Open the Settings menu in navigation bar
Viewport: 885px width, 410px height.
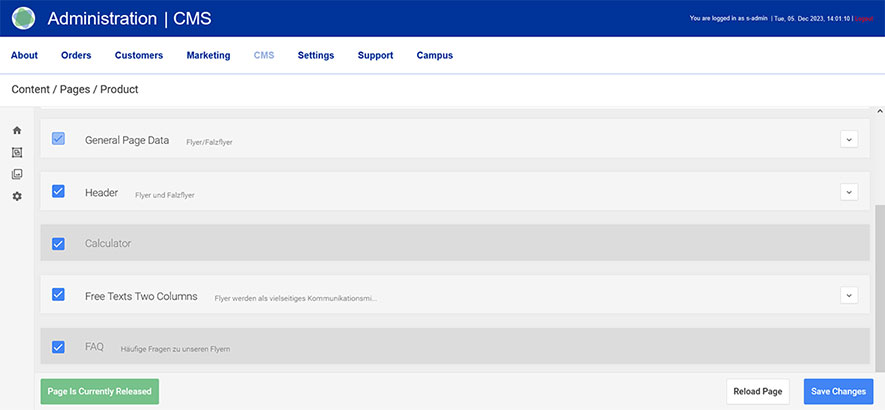click(316, 56)
